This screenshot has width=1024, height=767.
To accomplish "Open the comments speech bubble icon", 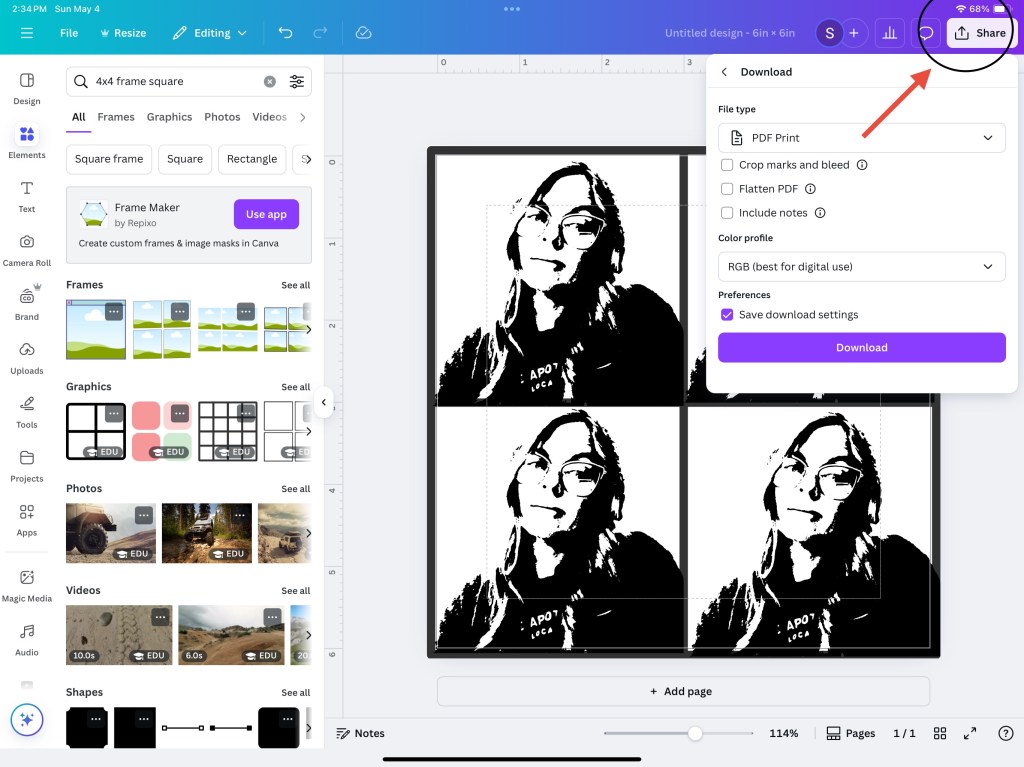I will click(926, 33).
